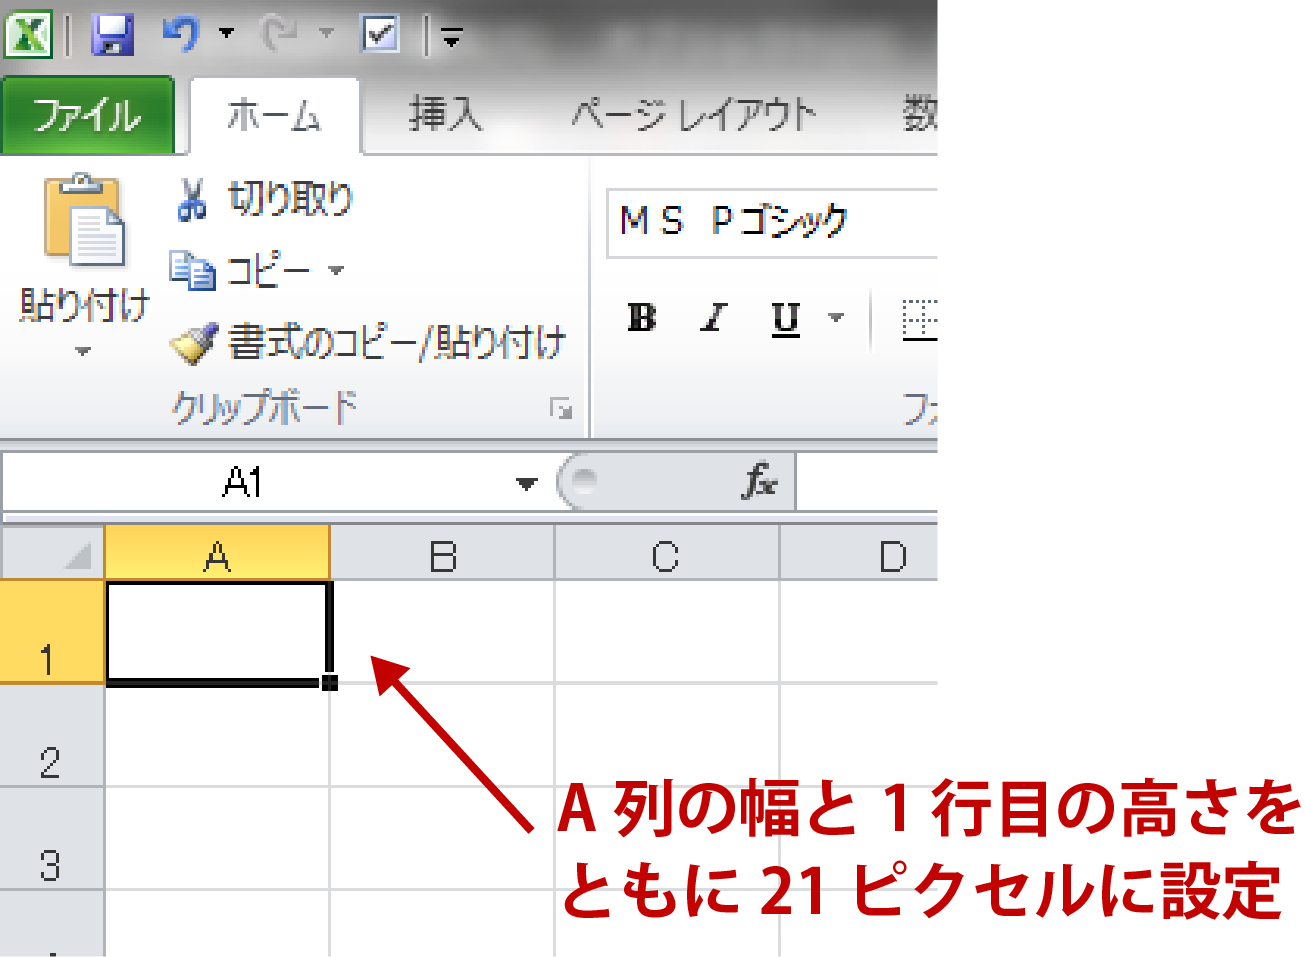
Task: Open the クリップボード group dialog launcher
Action: point(561,409)
